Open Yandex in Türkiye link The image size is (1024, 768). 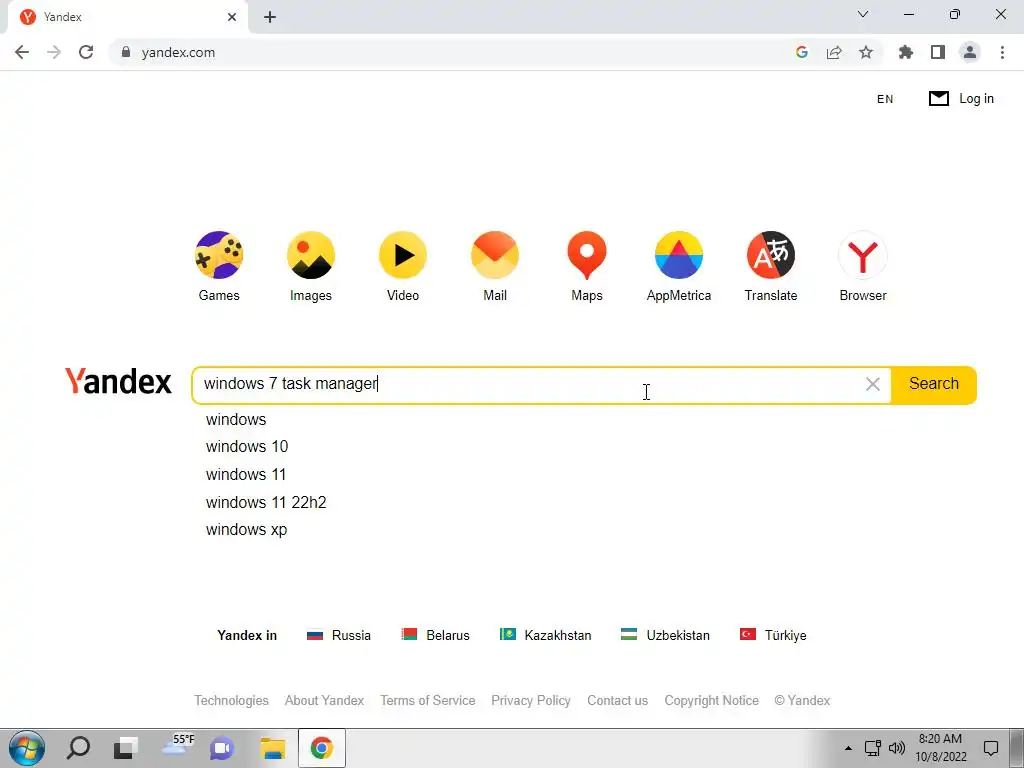coord(773,635)
